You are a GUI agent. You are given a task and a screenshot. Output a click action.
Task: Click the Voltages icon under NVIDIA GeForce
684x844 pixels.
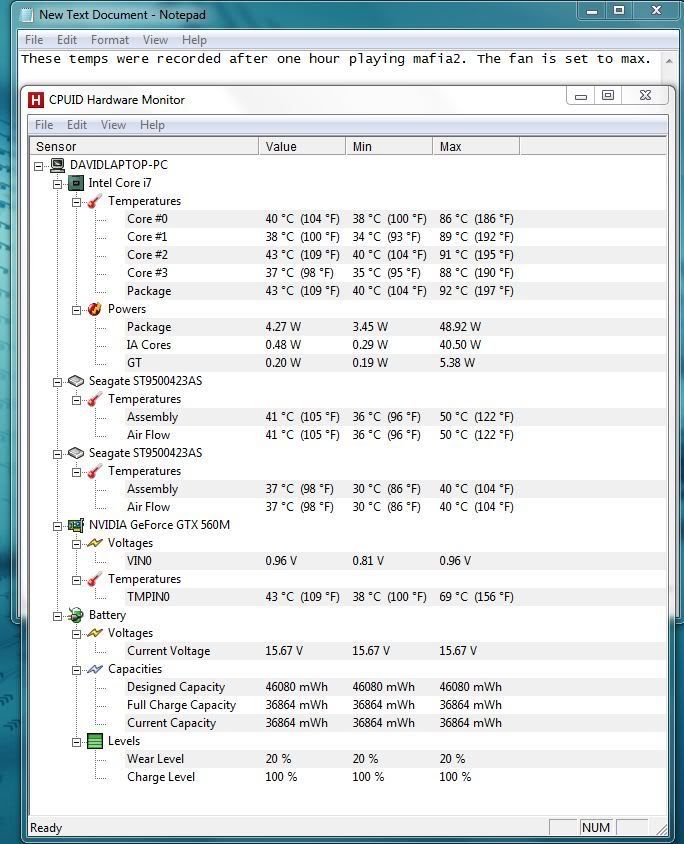[95, 543]
